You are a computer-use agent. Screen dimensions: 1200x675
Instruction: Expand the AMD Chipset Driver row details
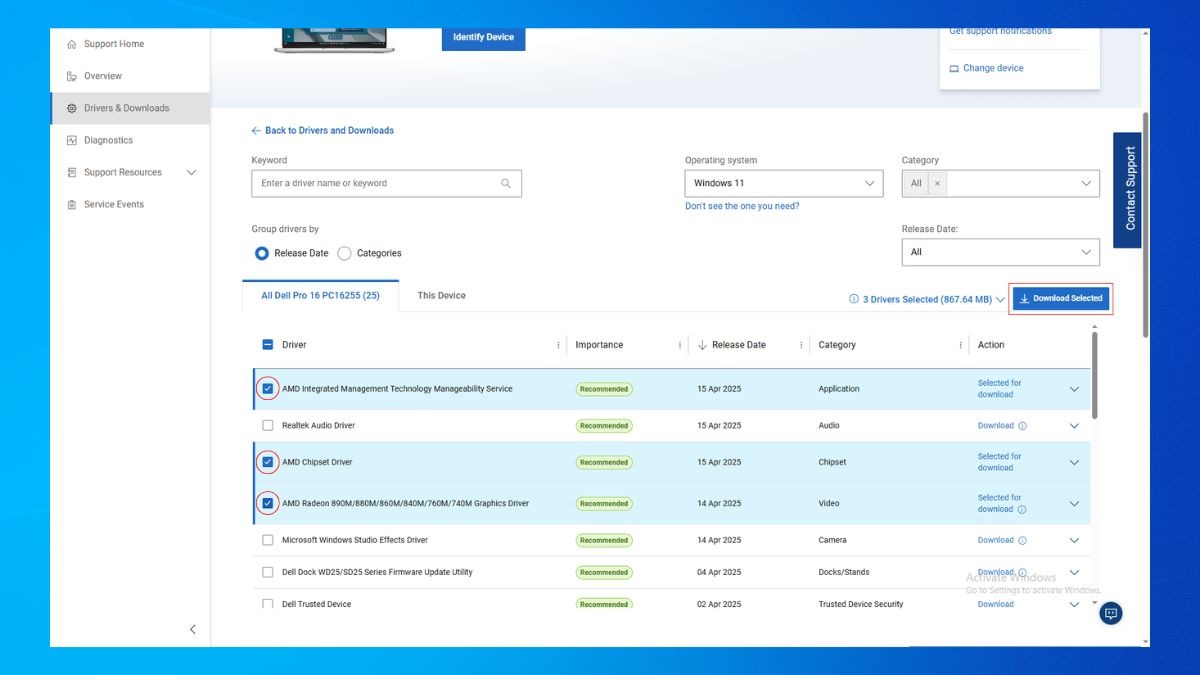(1074, 462)
